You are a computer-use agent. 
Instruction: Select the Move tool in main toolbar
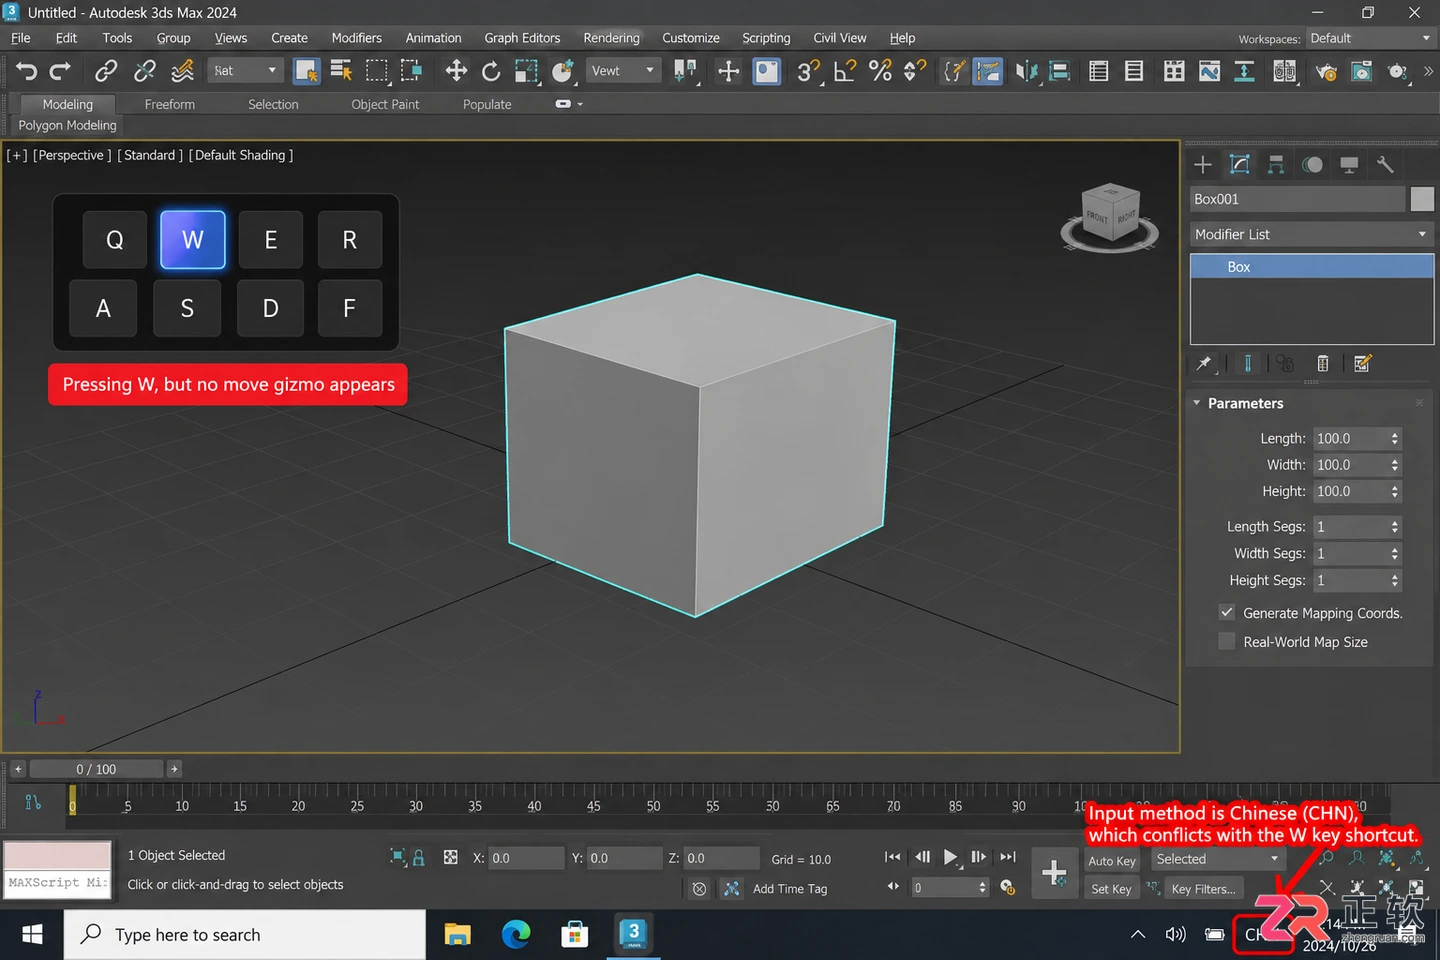pyautogui.click(x=456, y=71)
